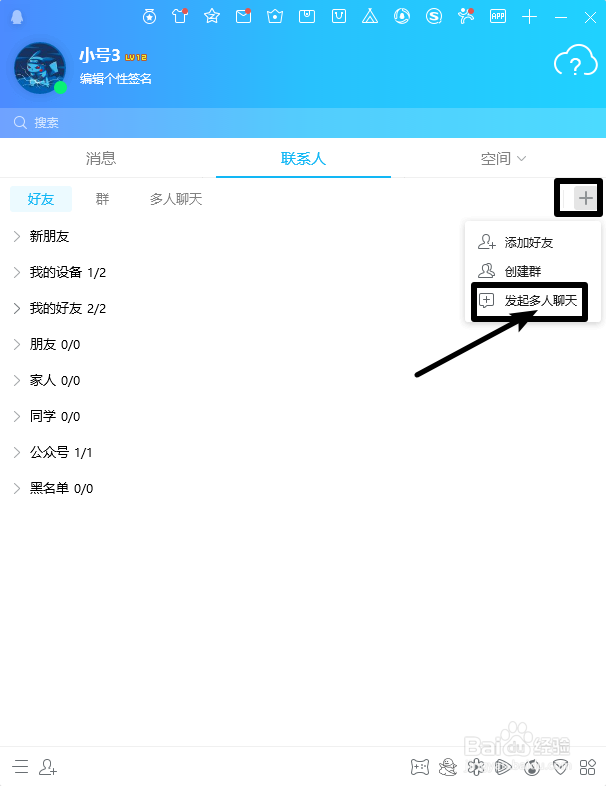Open the cloud help question icon
Screen dimensions: 606x786
coord(575,61)
